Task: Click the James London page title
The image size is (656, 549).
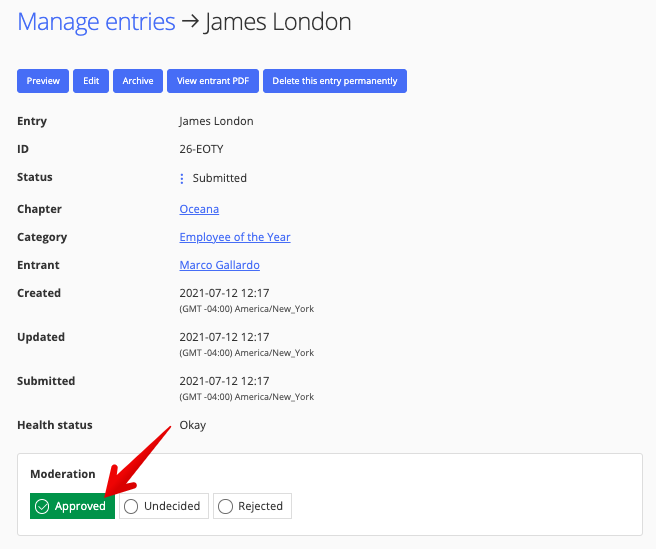Action: (278, 22)
